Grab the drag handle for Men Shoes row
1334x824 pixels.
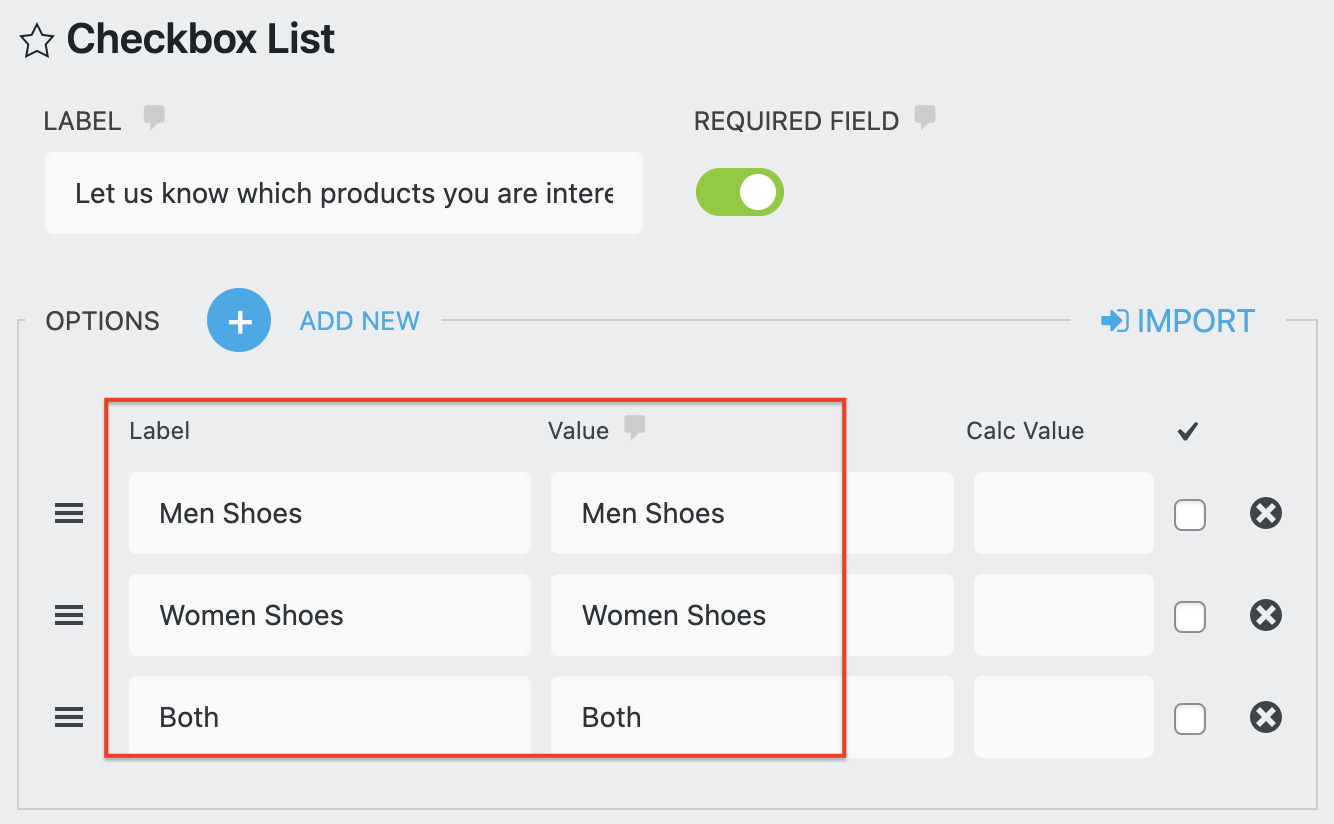[68, 513]
